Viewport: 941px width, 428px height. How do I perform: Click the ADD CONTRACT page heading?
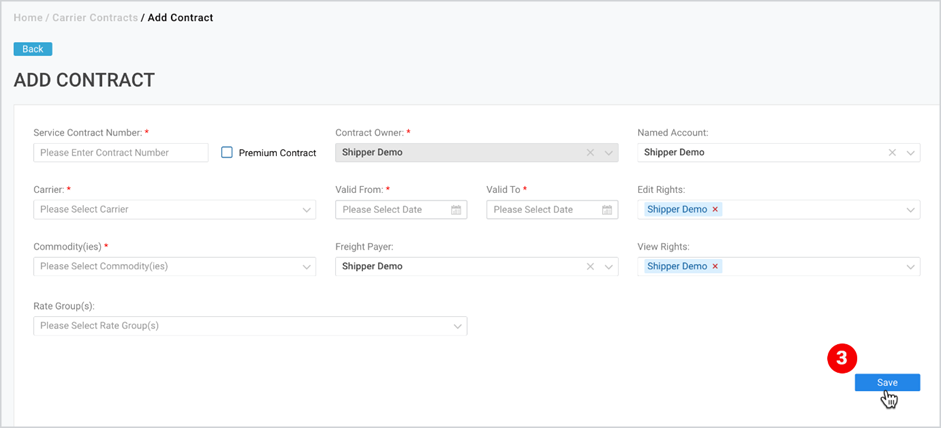pos(84,80)
